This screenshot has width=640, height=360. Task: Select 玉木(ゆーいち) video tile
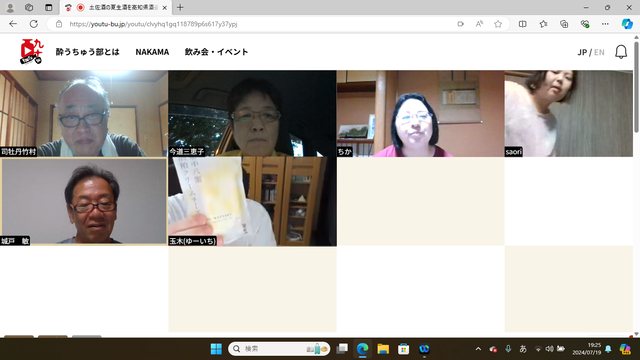click(x=252, y=202)
